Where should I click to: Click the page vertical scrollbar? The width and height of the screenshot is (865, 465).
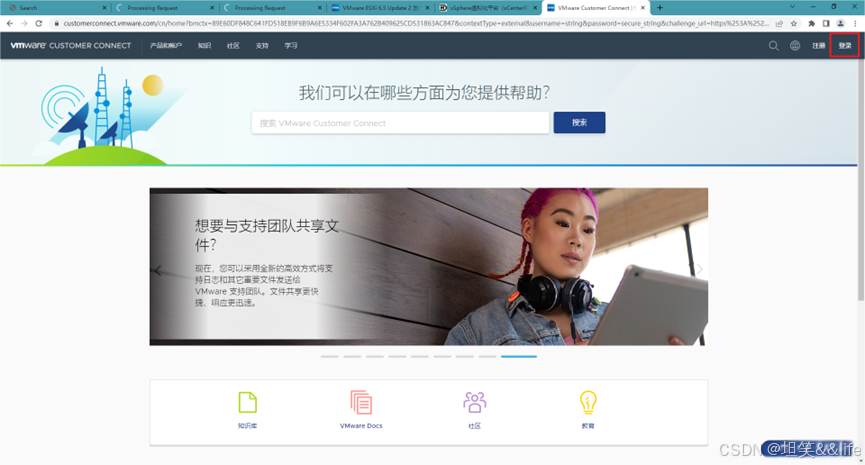point(861,180)
